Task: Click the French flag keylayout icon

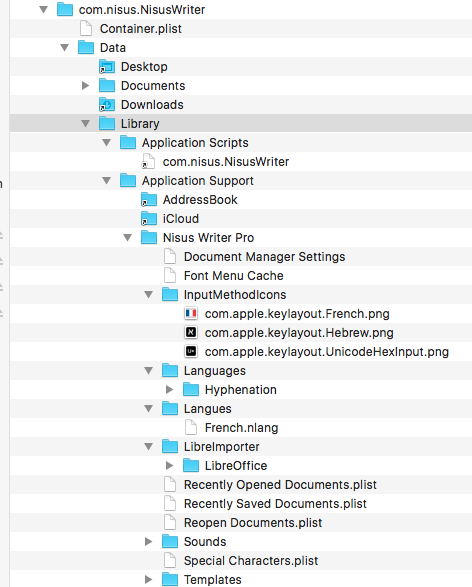Action: pyautogui.click(x=191, y=313)
